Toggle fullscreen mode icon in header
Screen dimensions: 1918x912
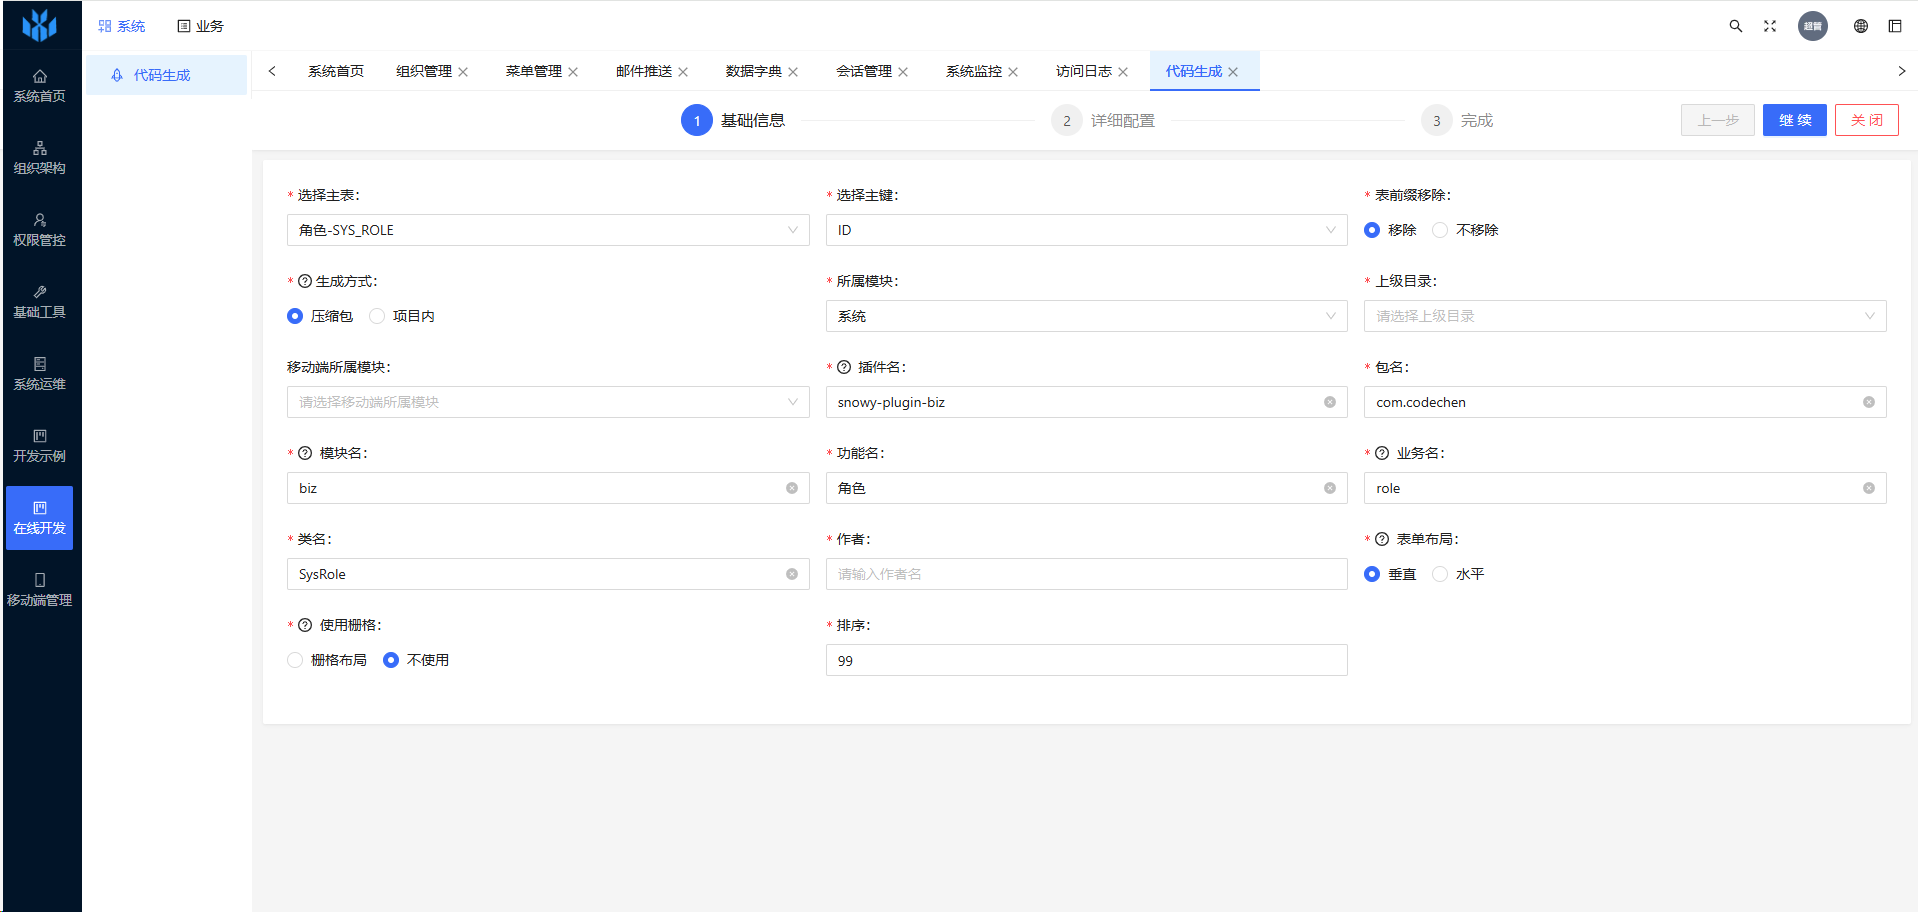tap(1770, 26)
